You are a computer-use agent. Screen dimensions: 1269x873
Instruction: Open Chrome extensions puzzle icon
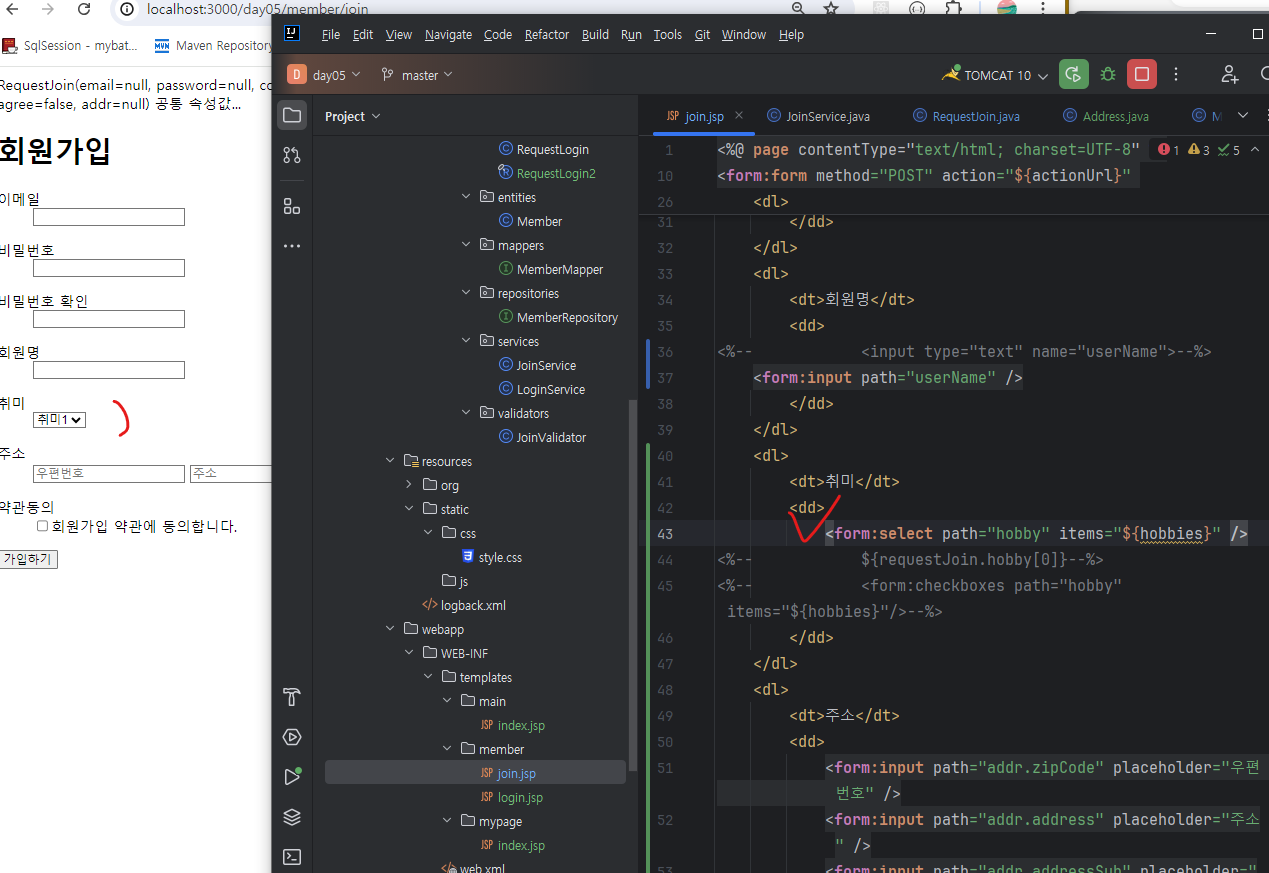point(954,9)
